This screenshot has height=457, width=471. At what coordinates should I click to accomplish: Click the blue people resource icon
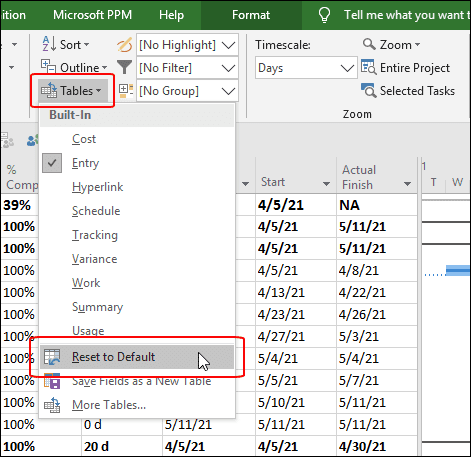point(32,141)
